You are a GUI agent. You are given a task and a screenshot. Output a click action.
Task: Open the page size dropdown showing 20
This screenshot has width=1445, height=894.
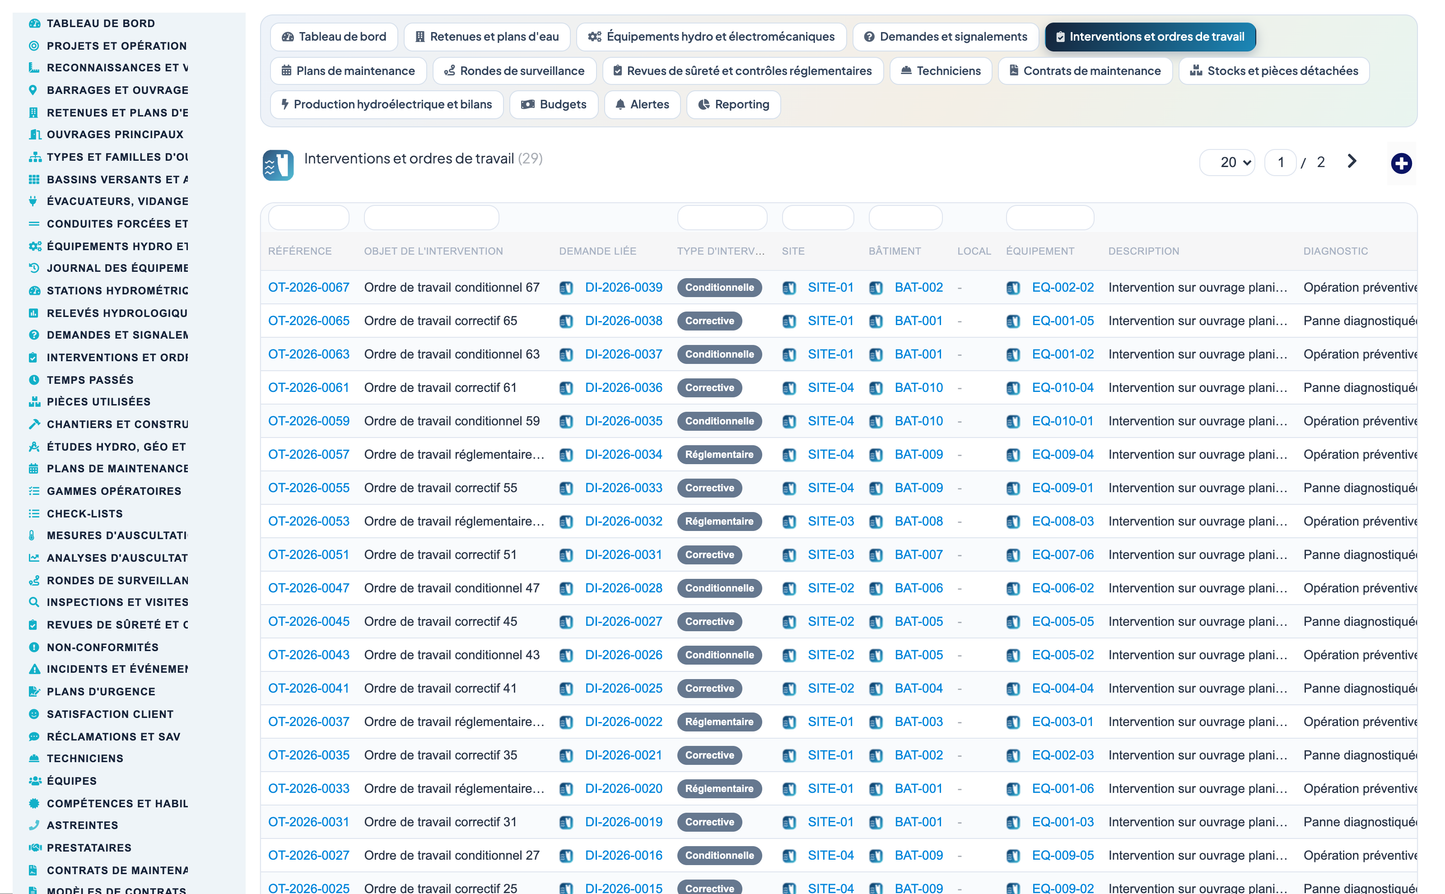[1228, 162]
